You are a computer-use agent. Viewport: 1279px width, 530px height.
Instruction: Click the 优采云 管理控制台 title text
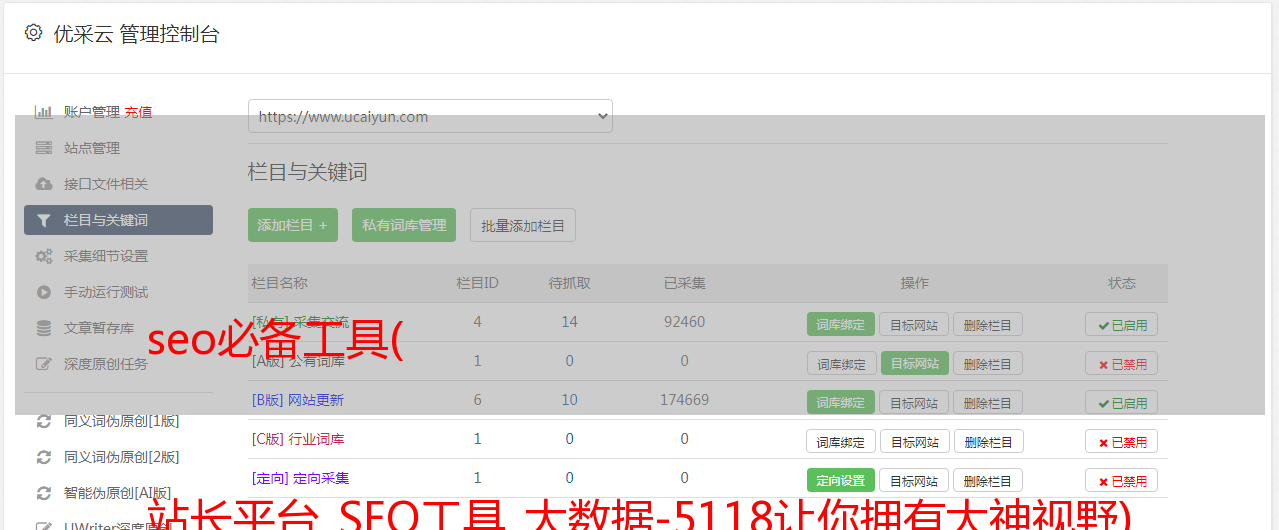136,34
